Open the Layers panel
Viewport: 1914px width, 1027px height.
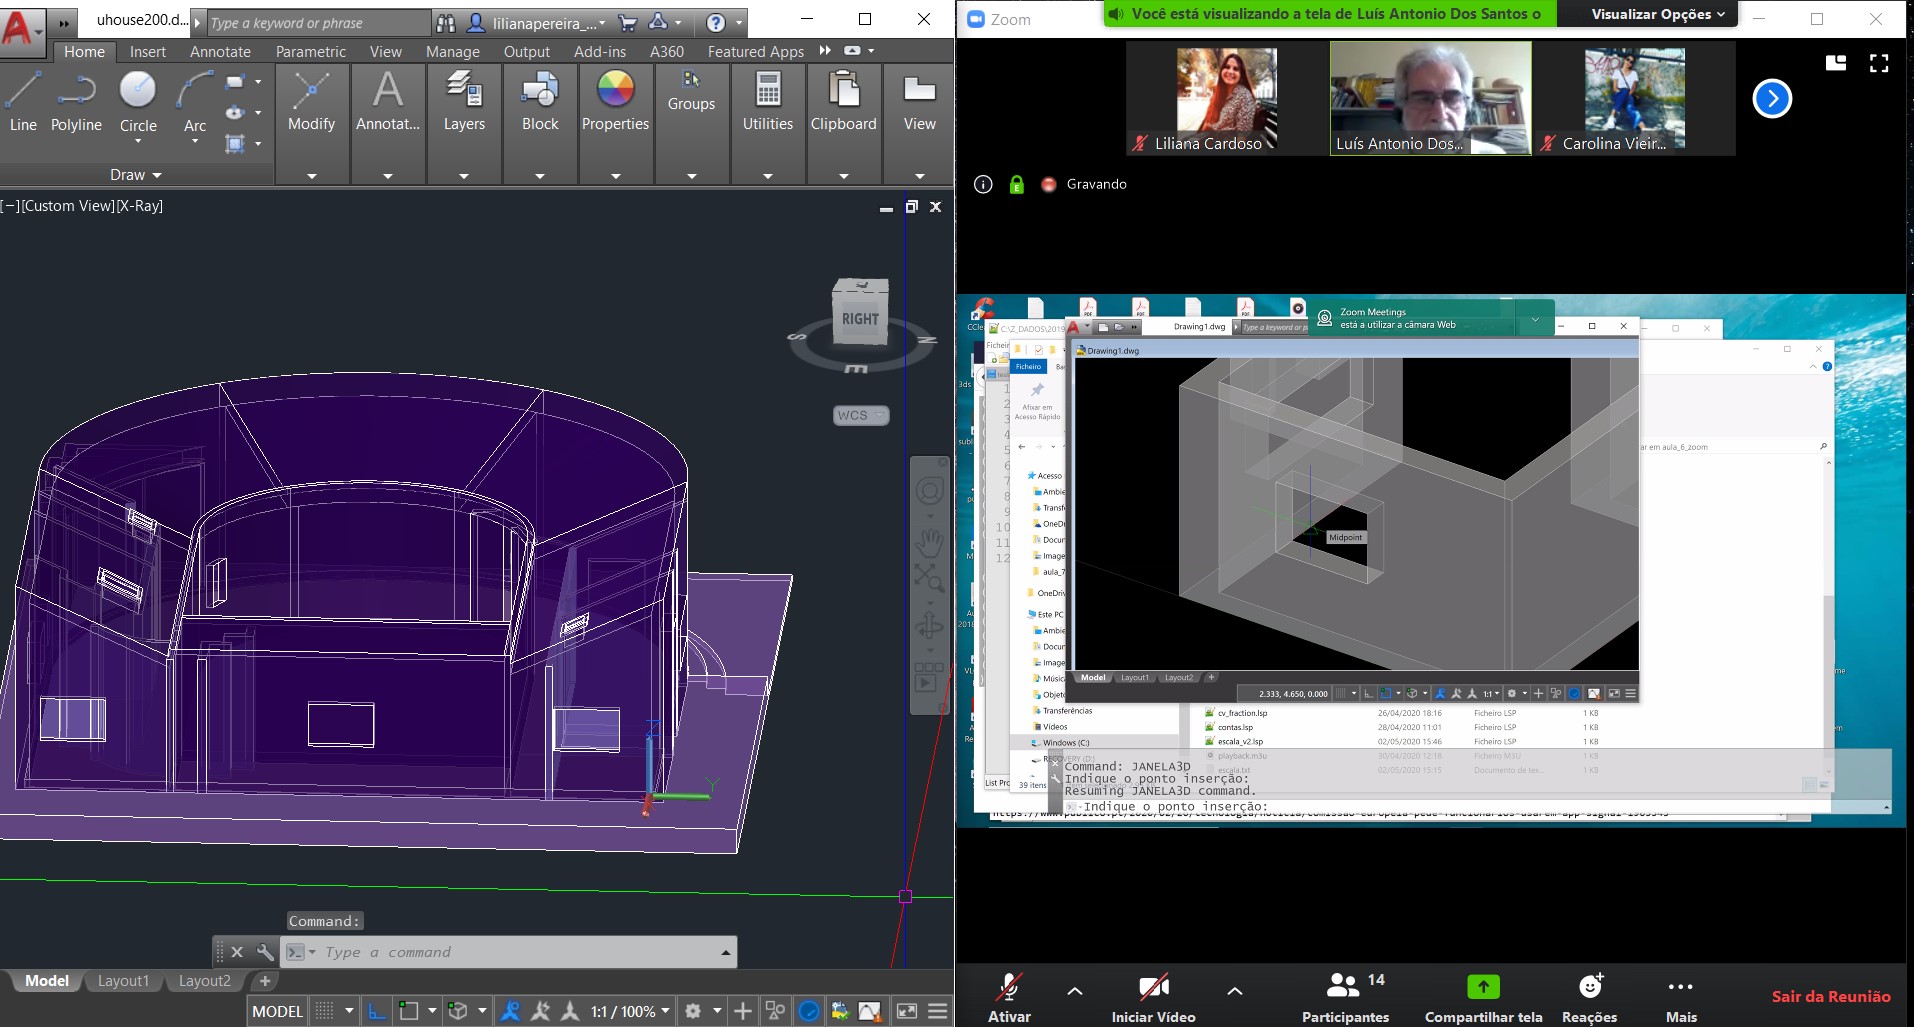pos(464,124)
